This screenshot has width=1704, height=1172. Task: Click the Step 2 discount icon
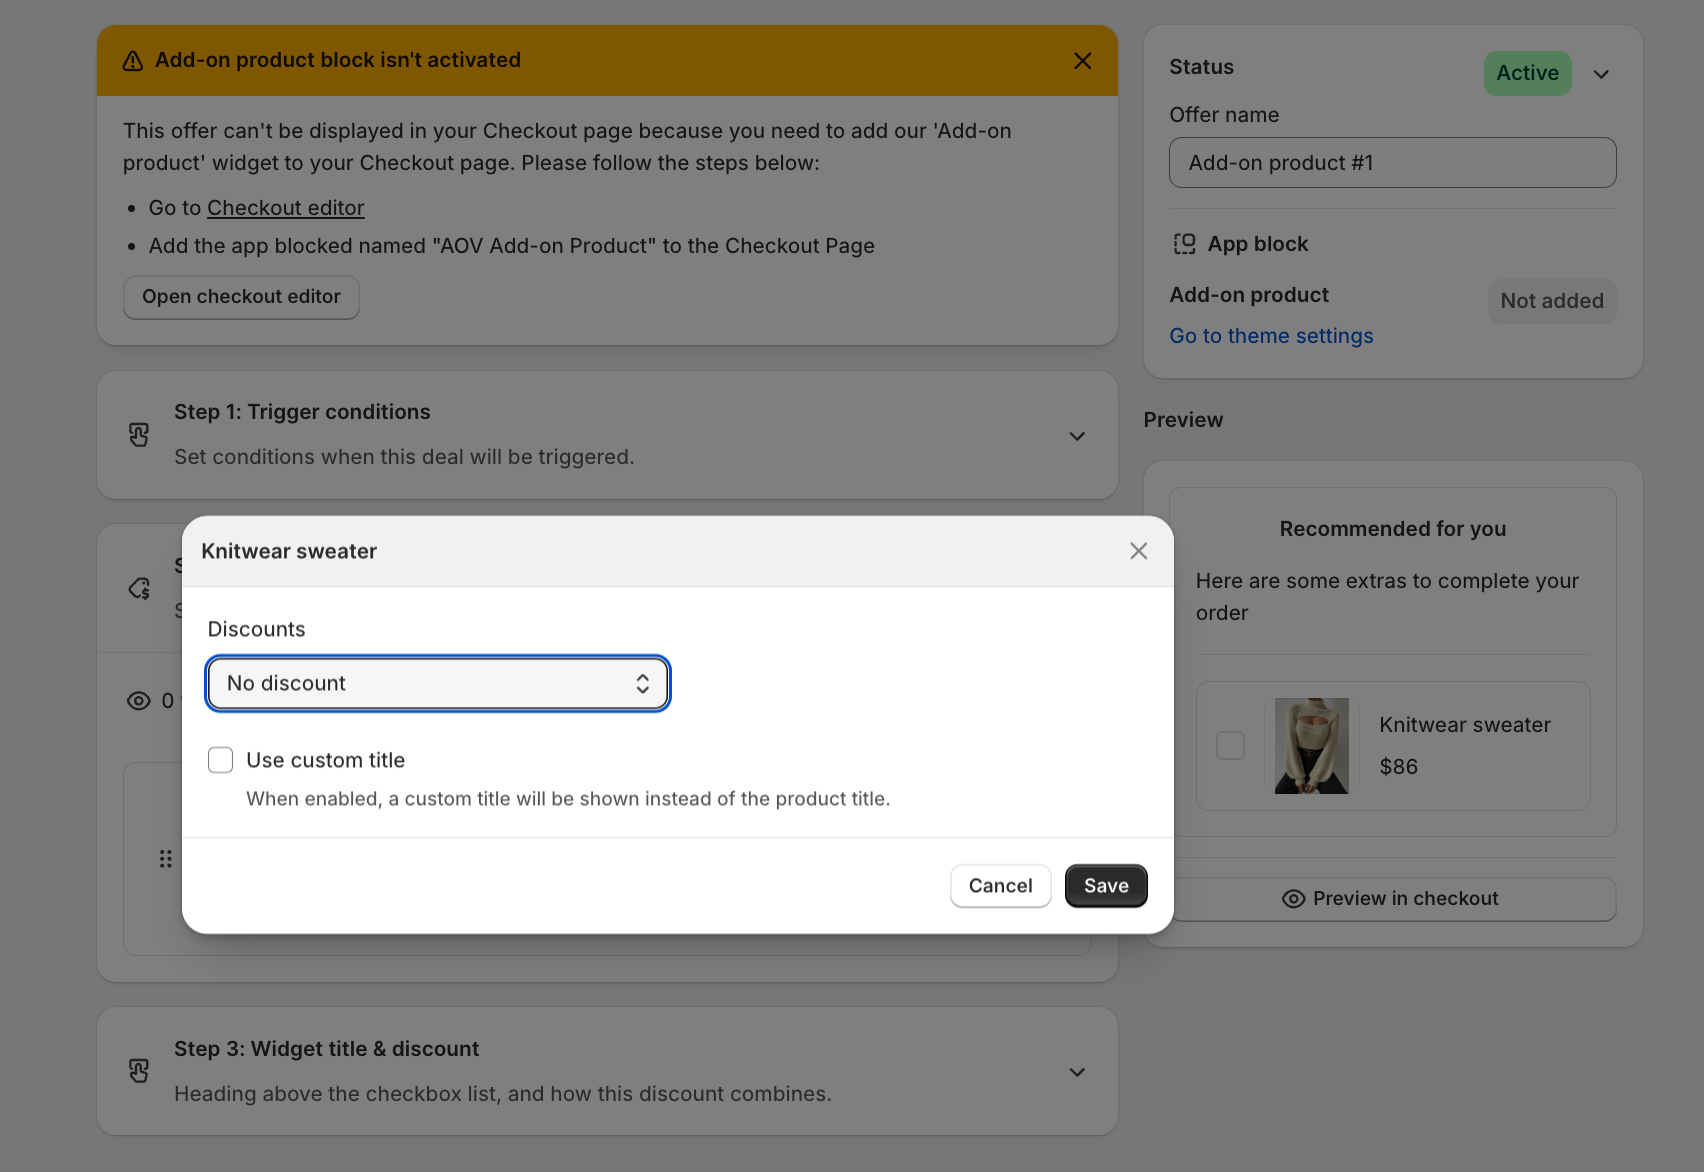click(x=139, y=588)
